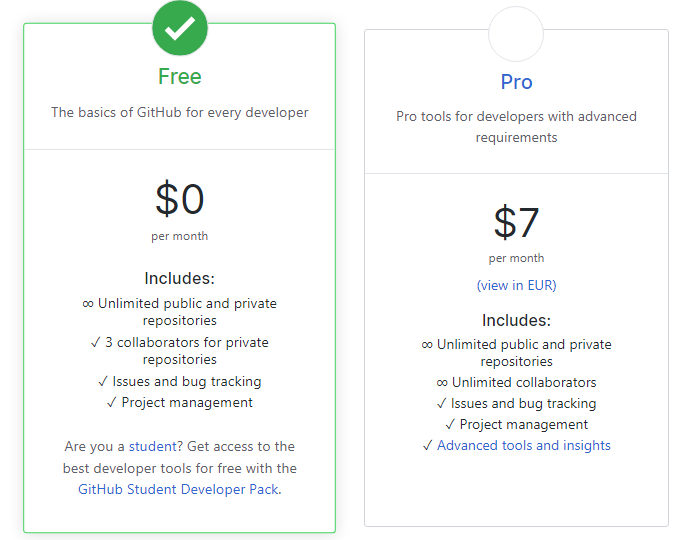
Task: Click infinity icon in Free plan repositories
Action: (88, 304)
